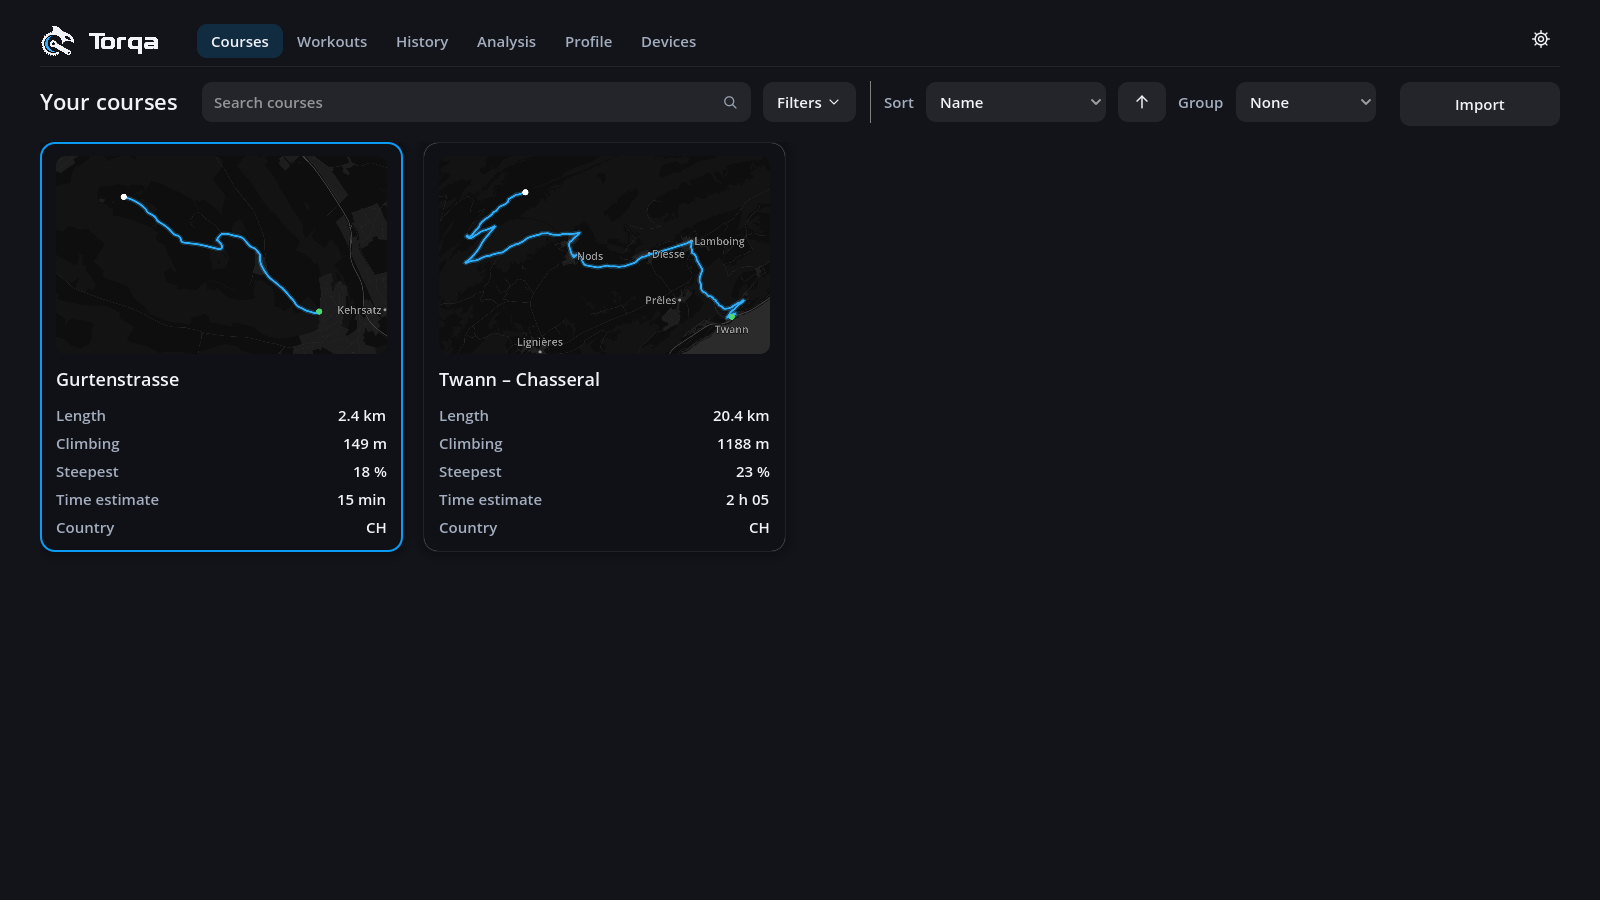Viewport: 1600px width, 900px height.
Task: Go to the History tab
Action: tap(422, 41)
